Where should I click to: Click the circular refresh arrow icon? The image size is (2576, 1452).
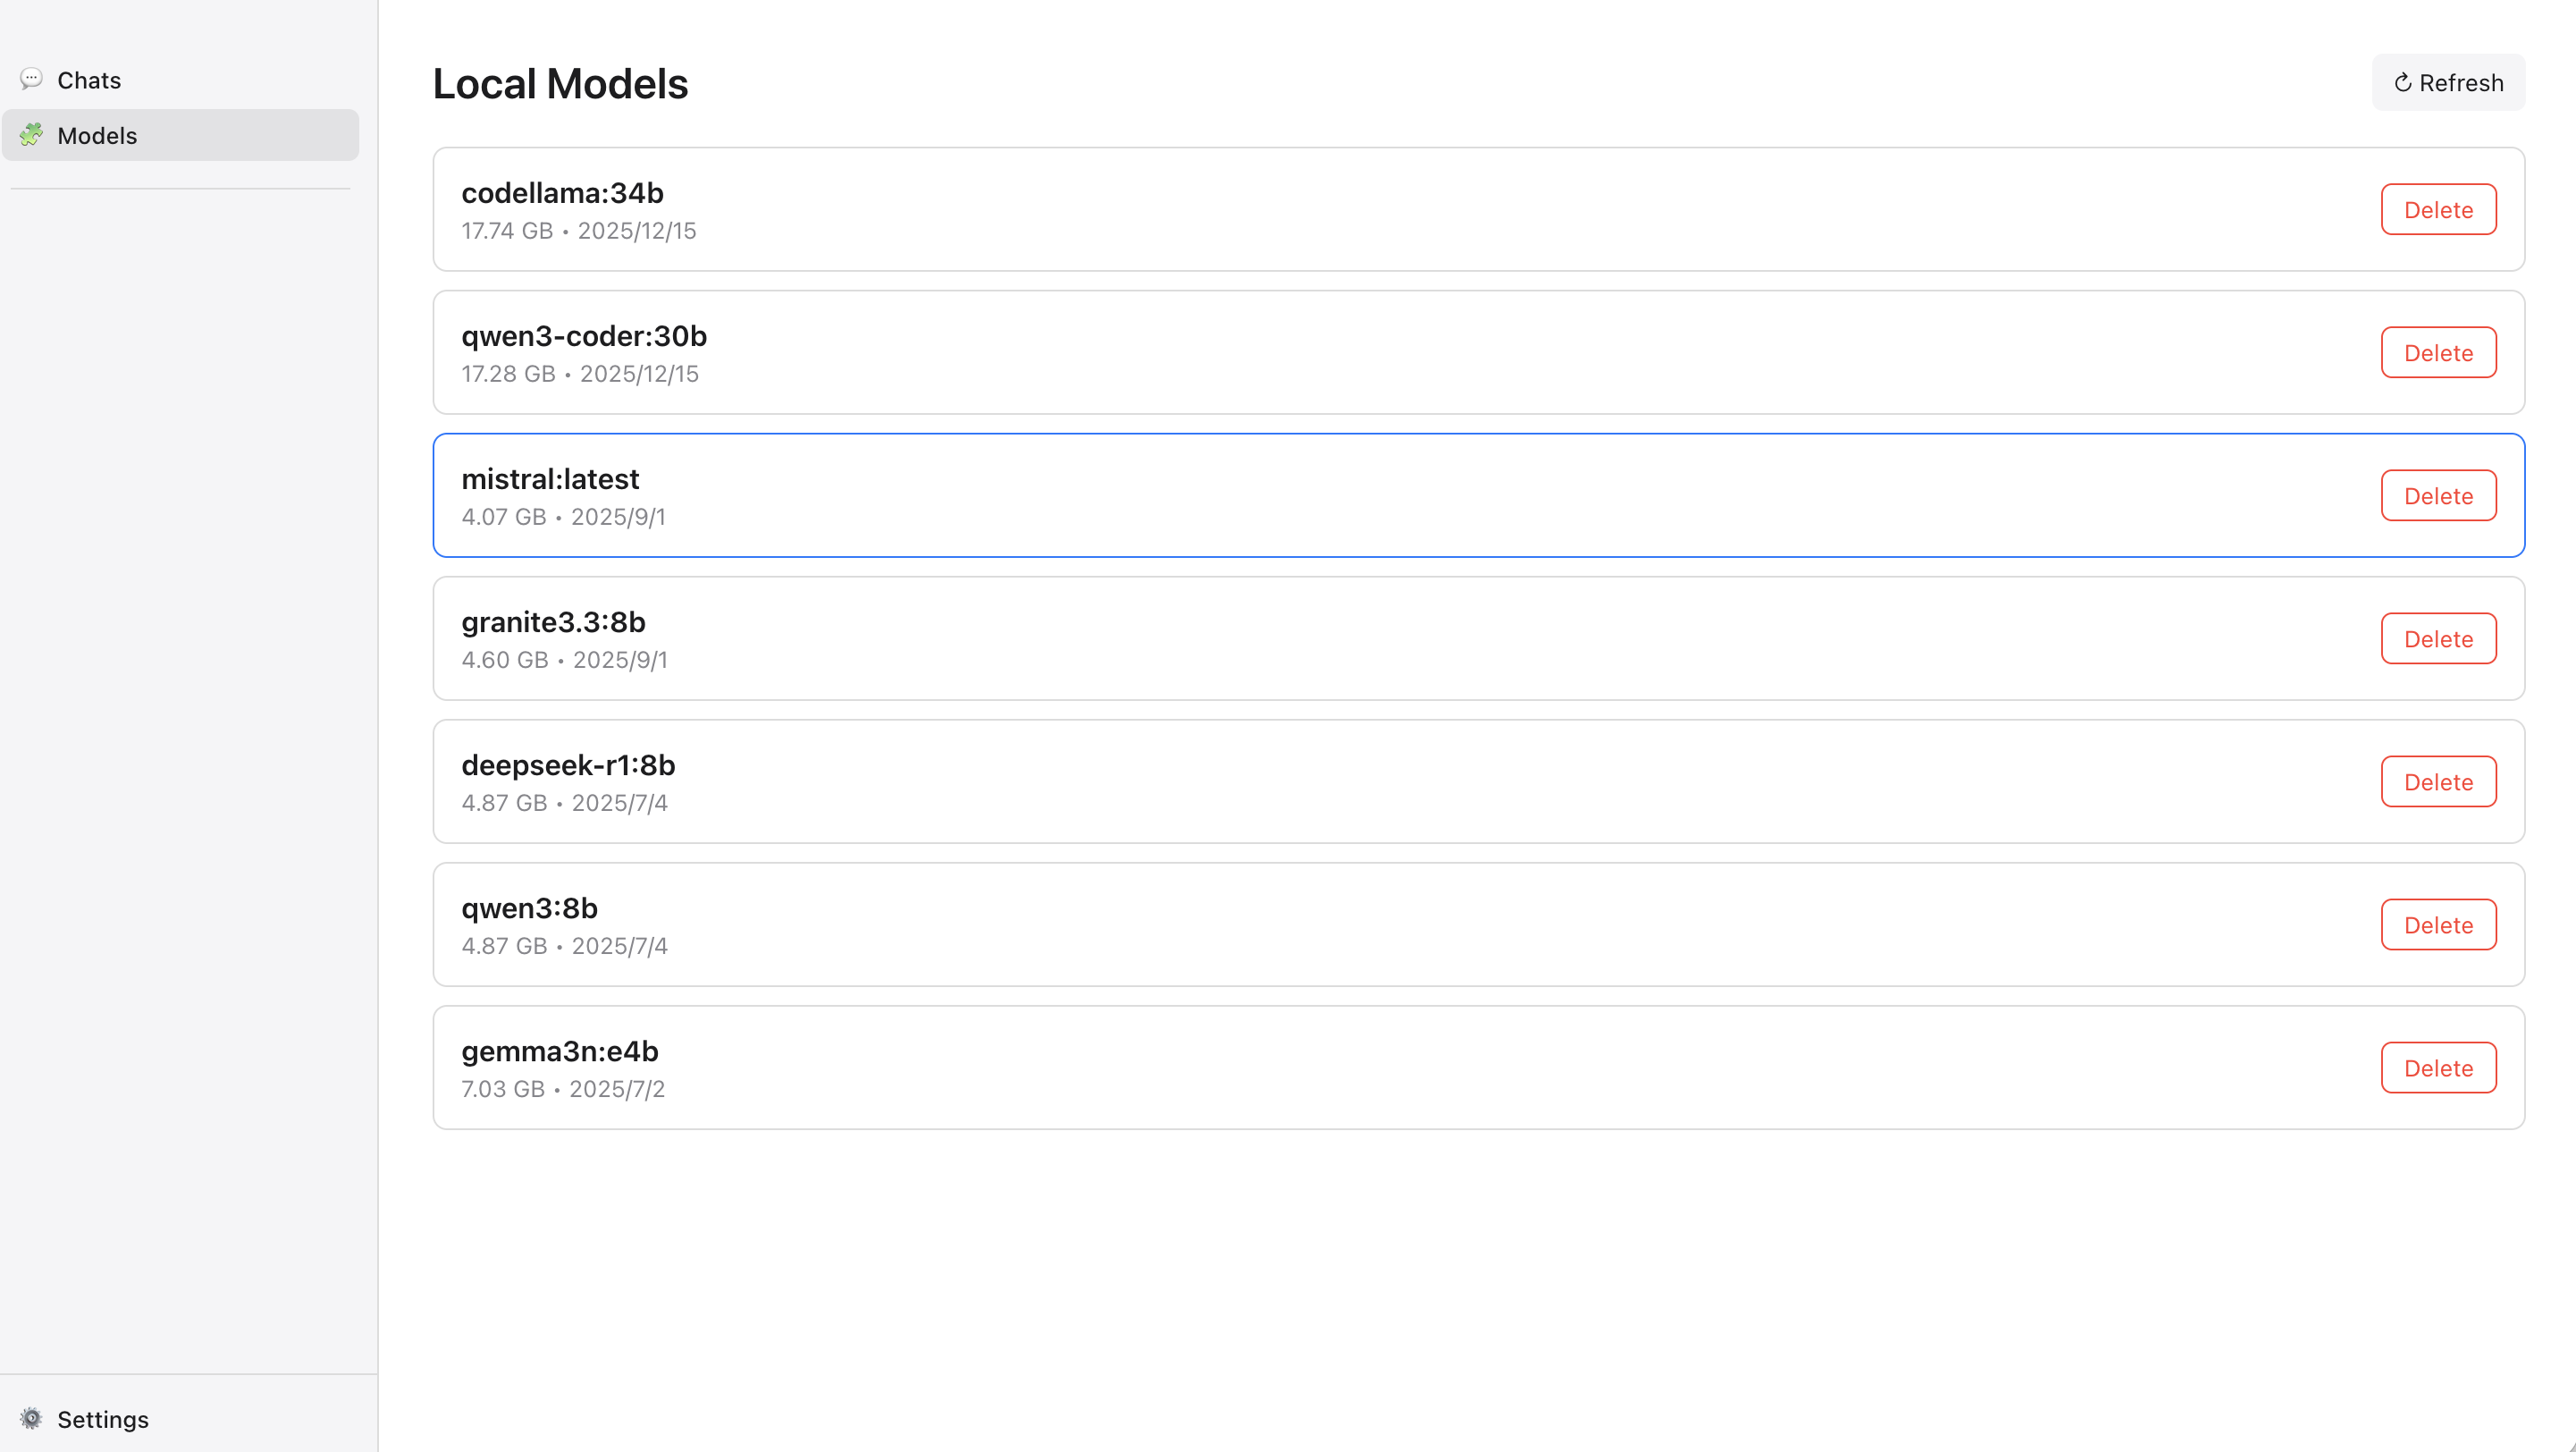[2403, 83]
